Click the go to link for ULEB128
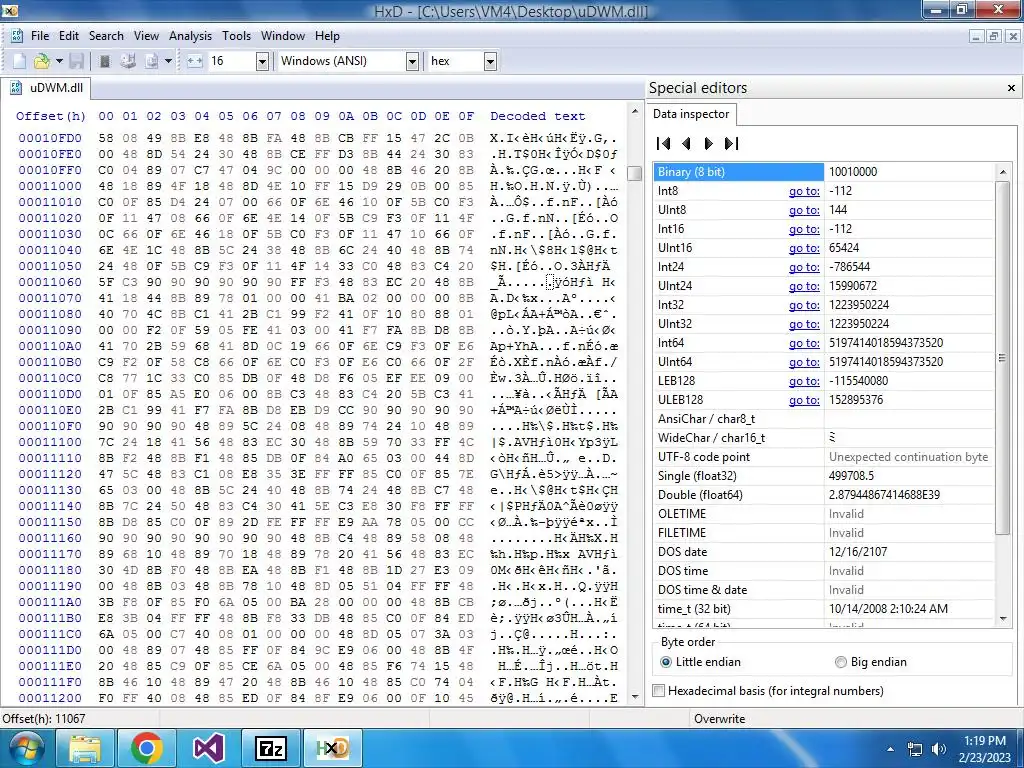Screen dimensions: 1024x768 click(x=804, y=400)
